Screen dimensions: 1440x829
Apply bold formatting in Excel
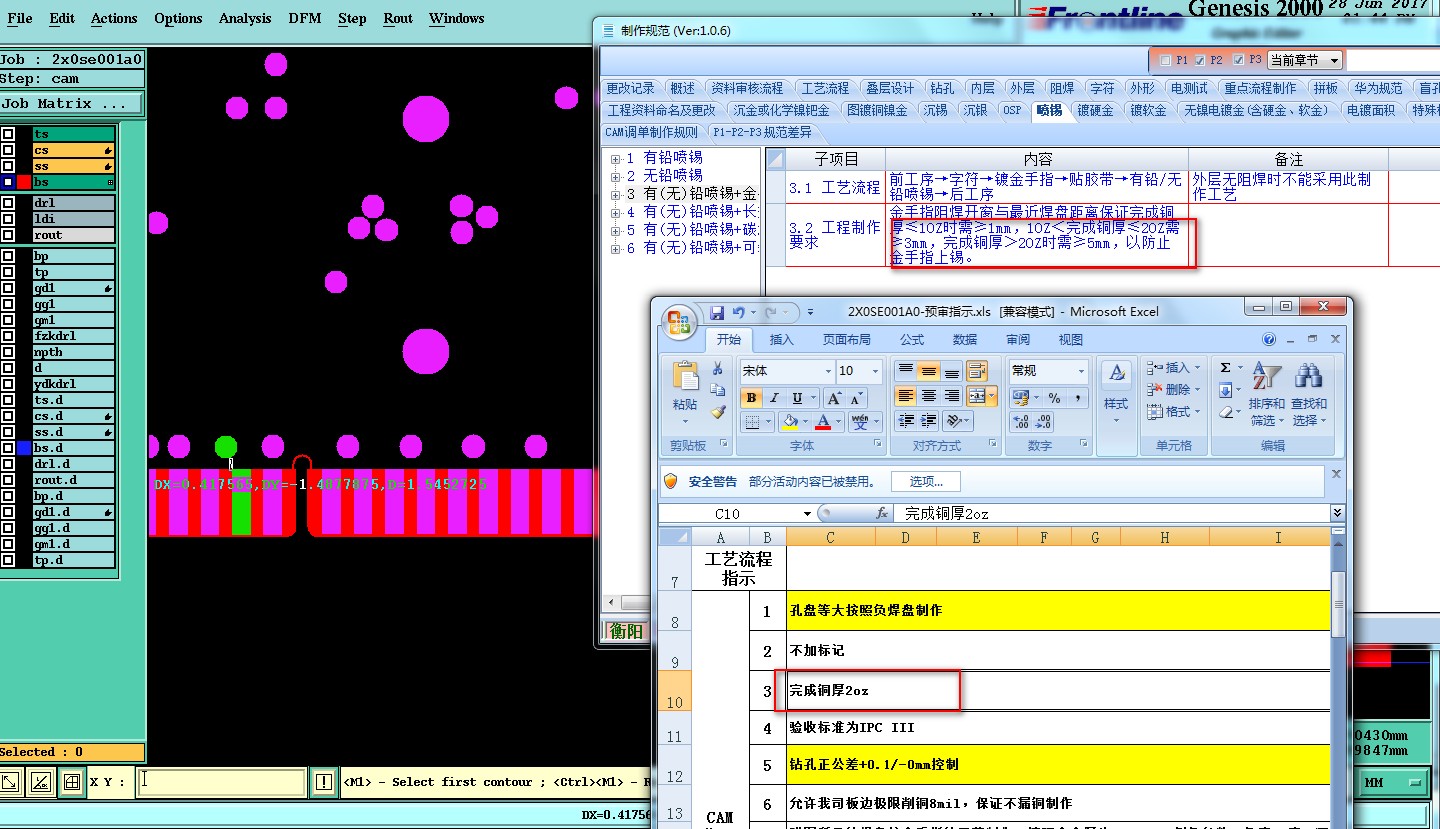[x=751, y=398]
